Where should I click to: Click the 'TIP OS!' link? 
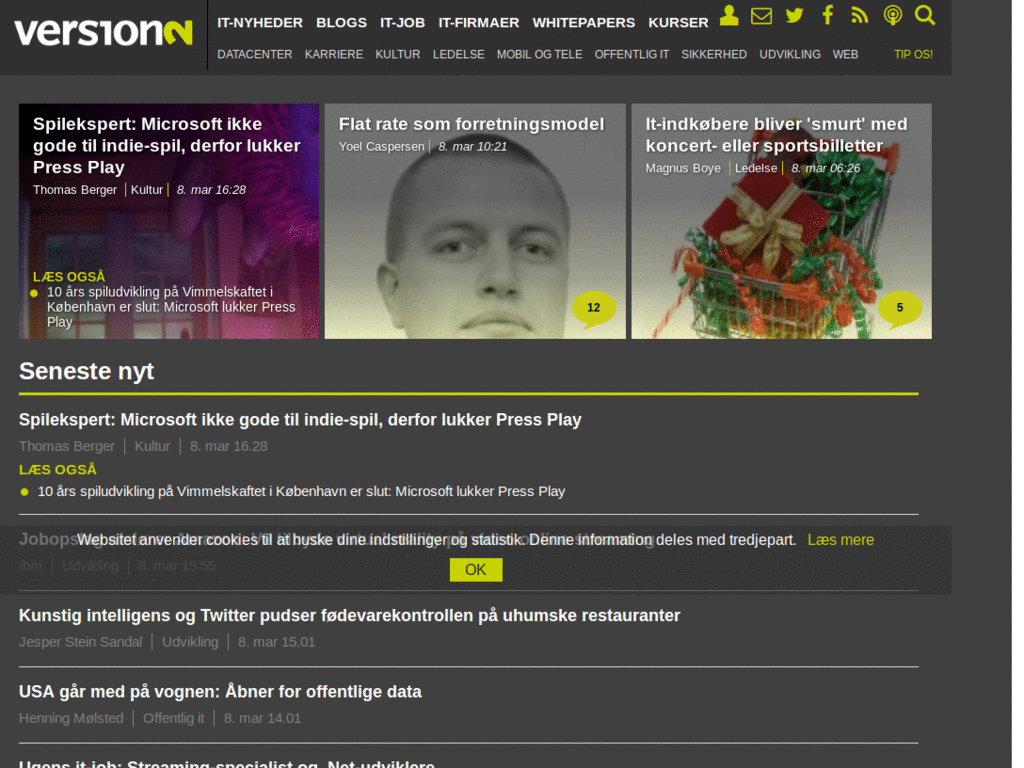(912, 54)
